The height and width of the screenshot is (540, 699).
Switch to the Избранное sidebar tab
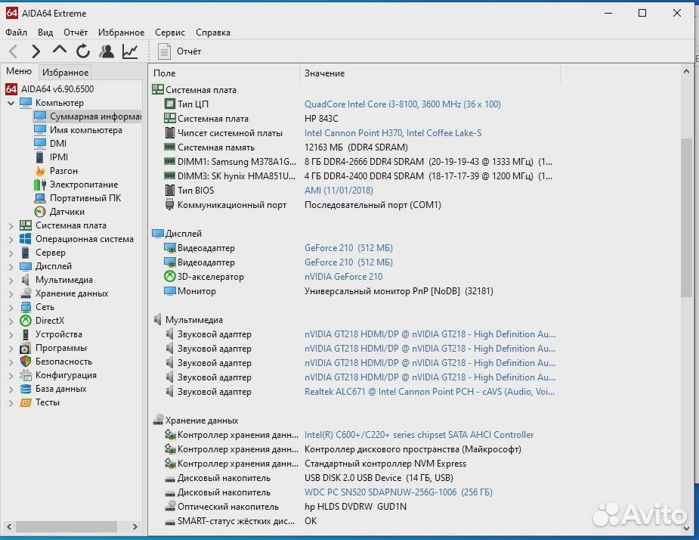tap(65, 72)
